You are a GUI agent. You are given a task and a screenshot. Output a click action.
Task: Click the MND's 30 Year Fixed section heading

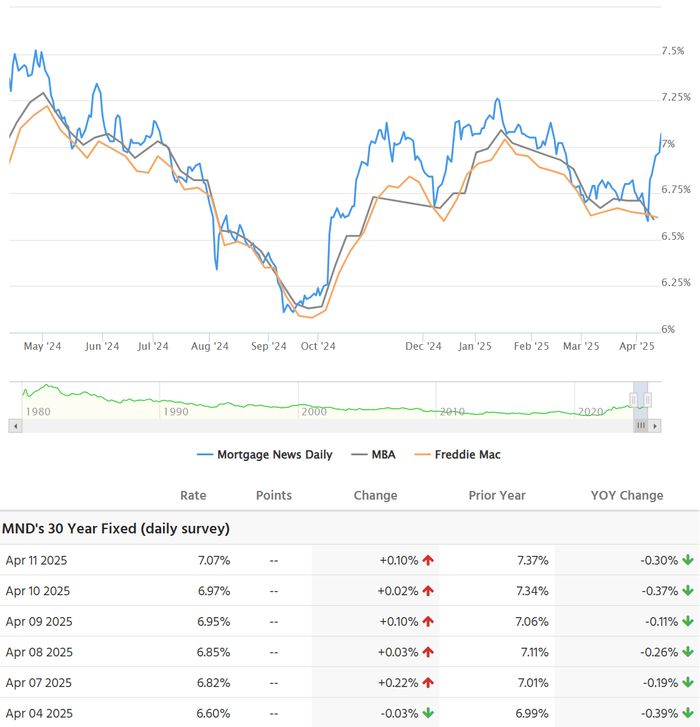tap(116, 528)
